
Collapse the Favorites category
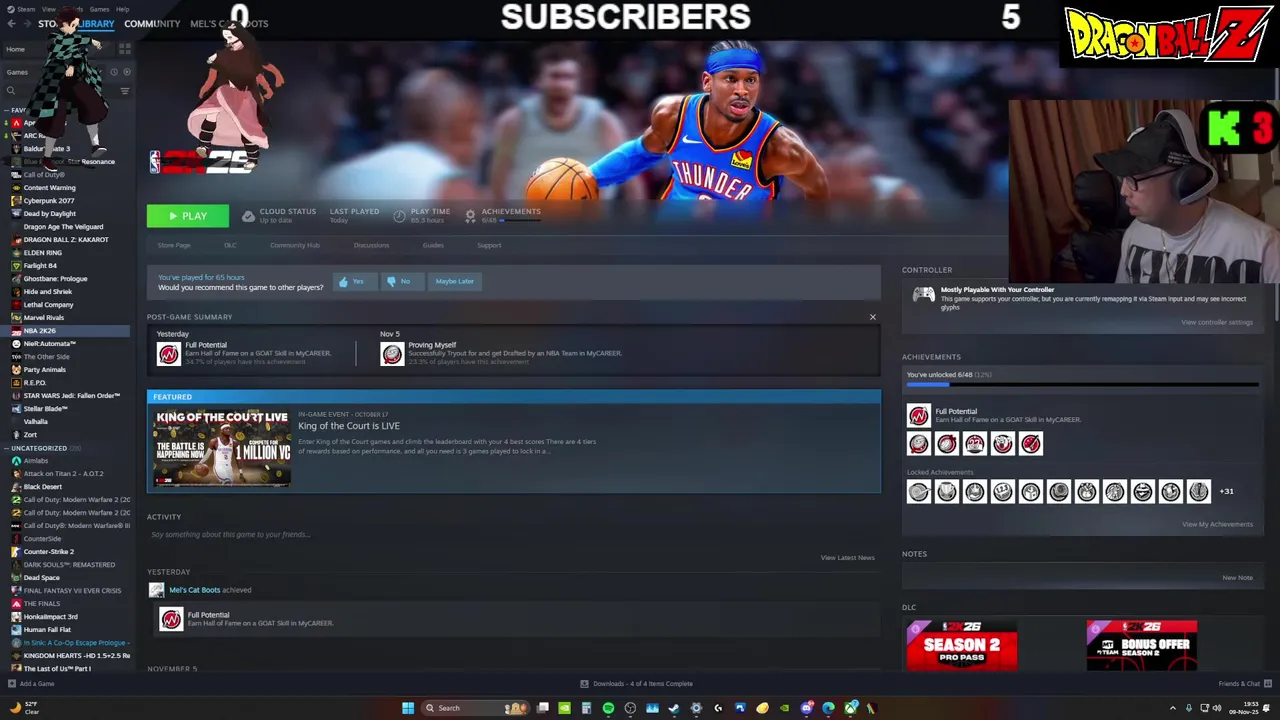point(7,110)
